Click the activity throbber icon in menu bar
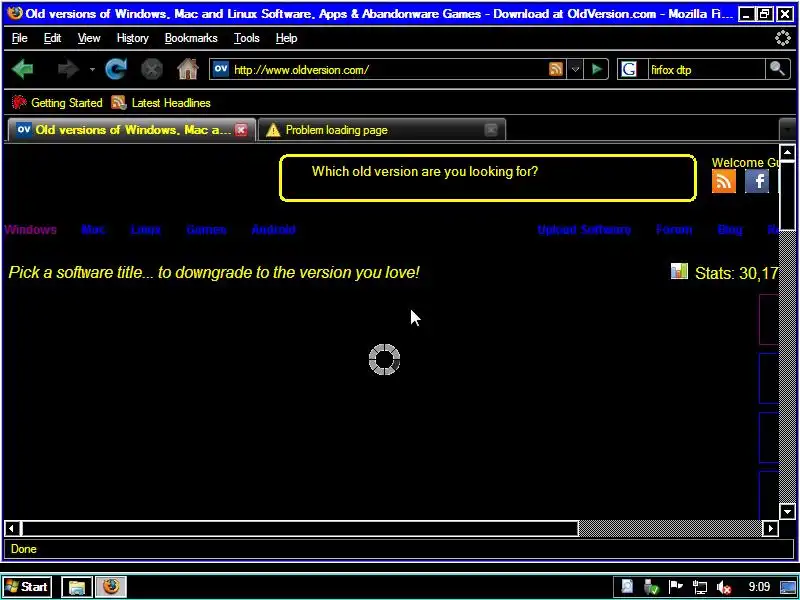800x600 pixels. pos(782,38)
